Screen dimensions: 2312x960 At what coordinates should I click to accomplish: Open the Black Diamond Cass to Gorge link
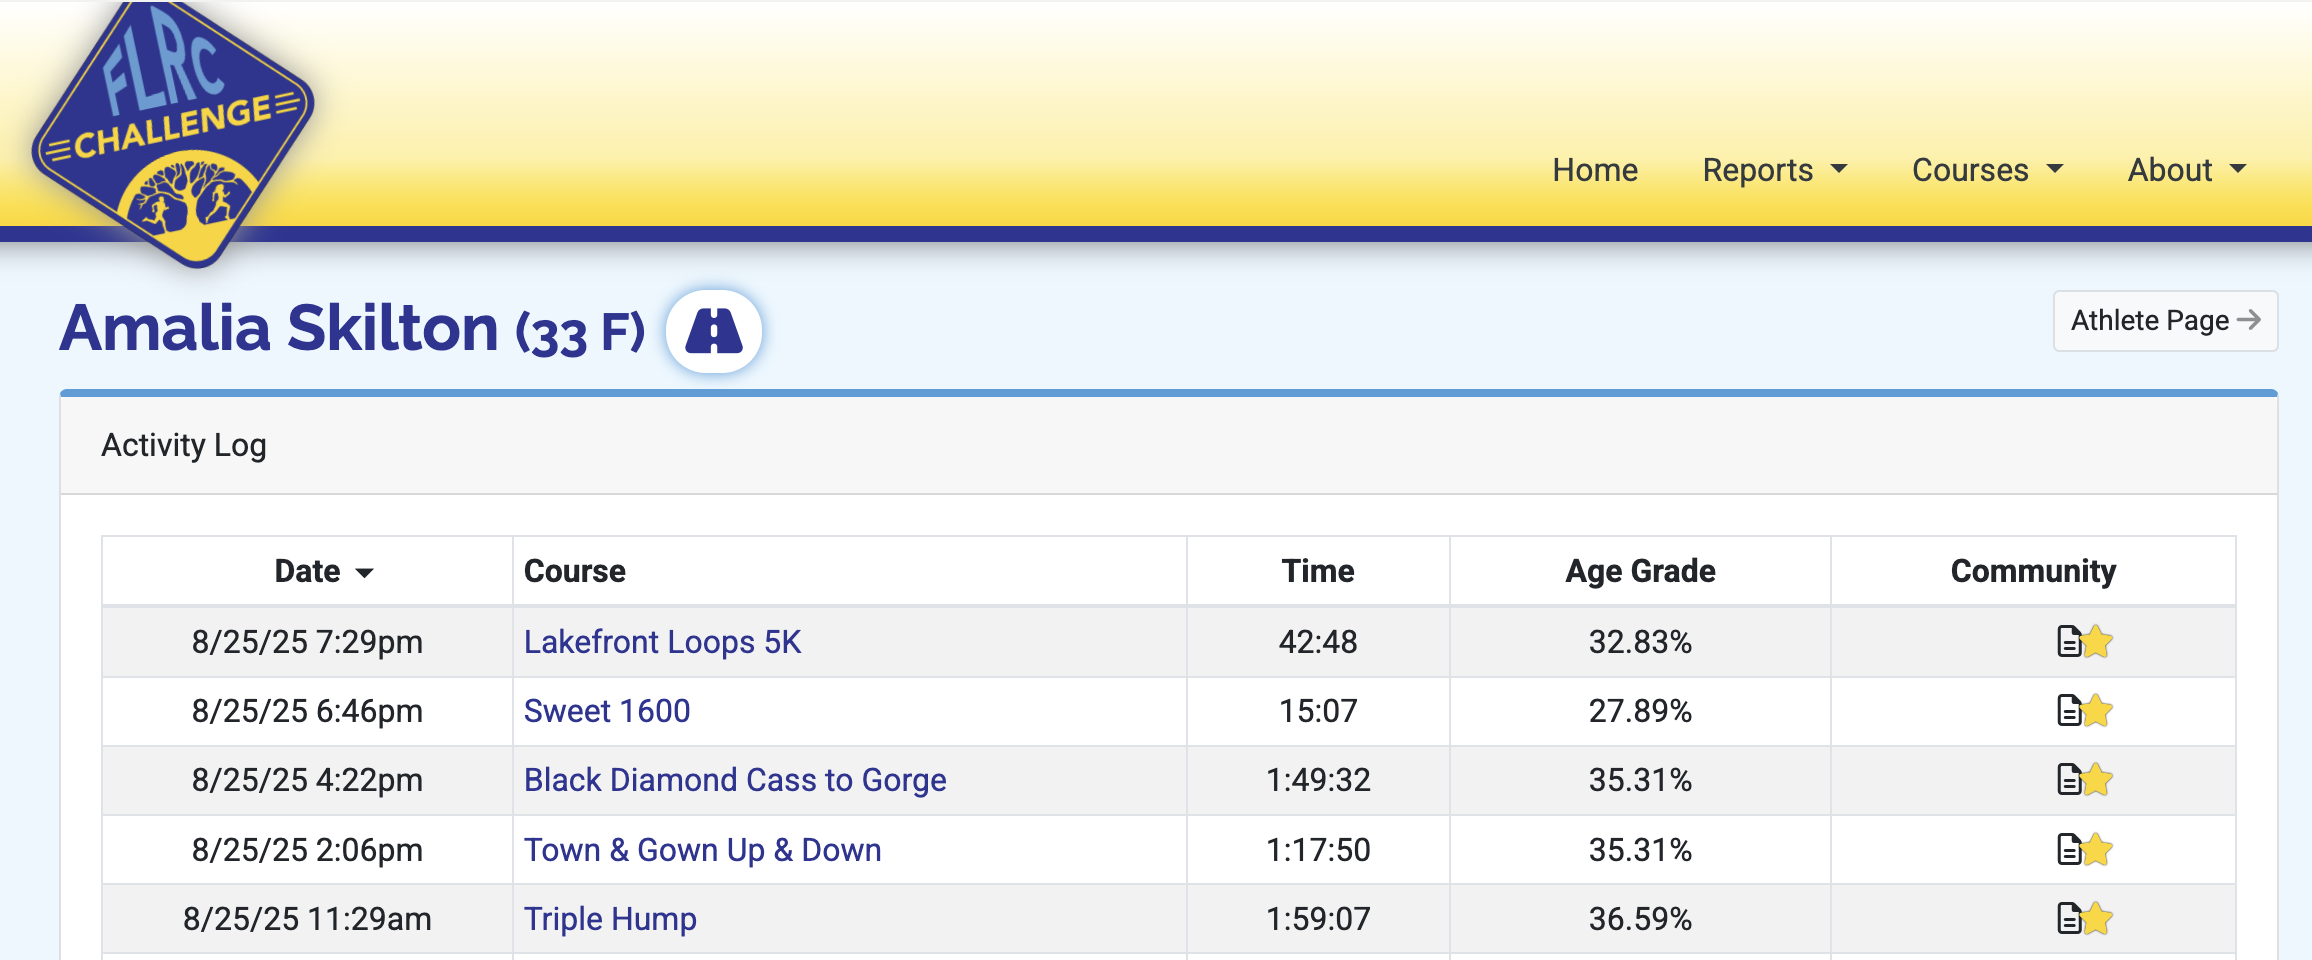[735, 780]
